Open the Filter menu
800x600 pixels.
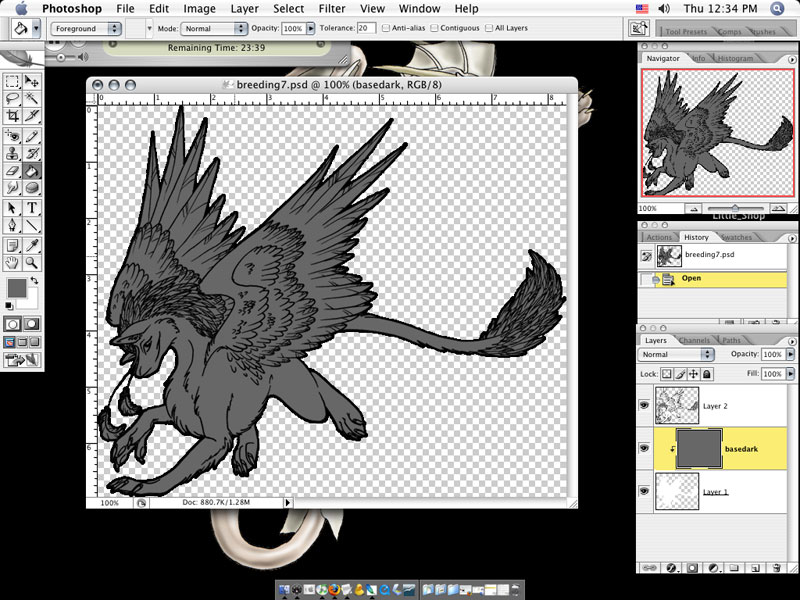pos(332,8)
